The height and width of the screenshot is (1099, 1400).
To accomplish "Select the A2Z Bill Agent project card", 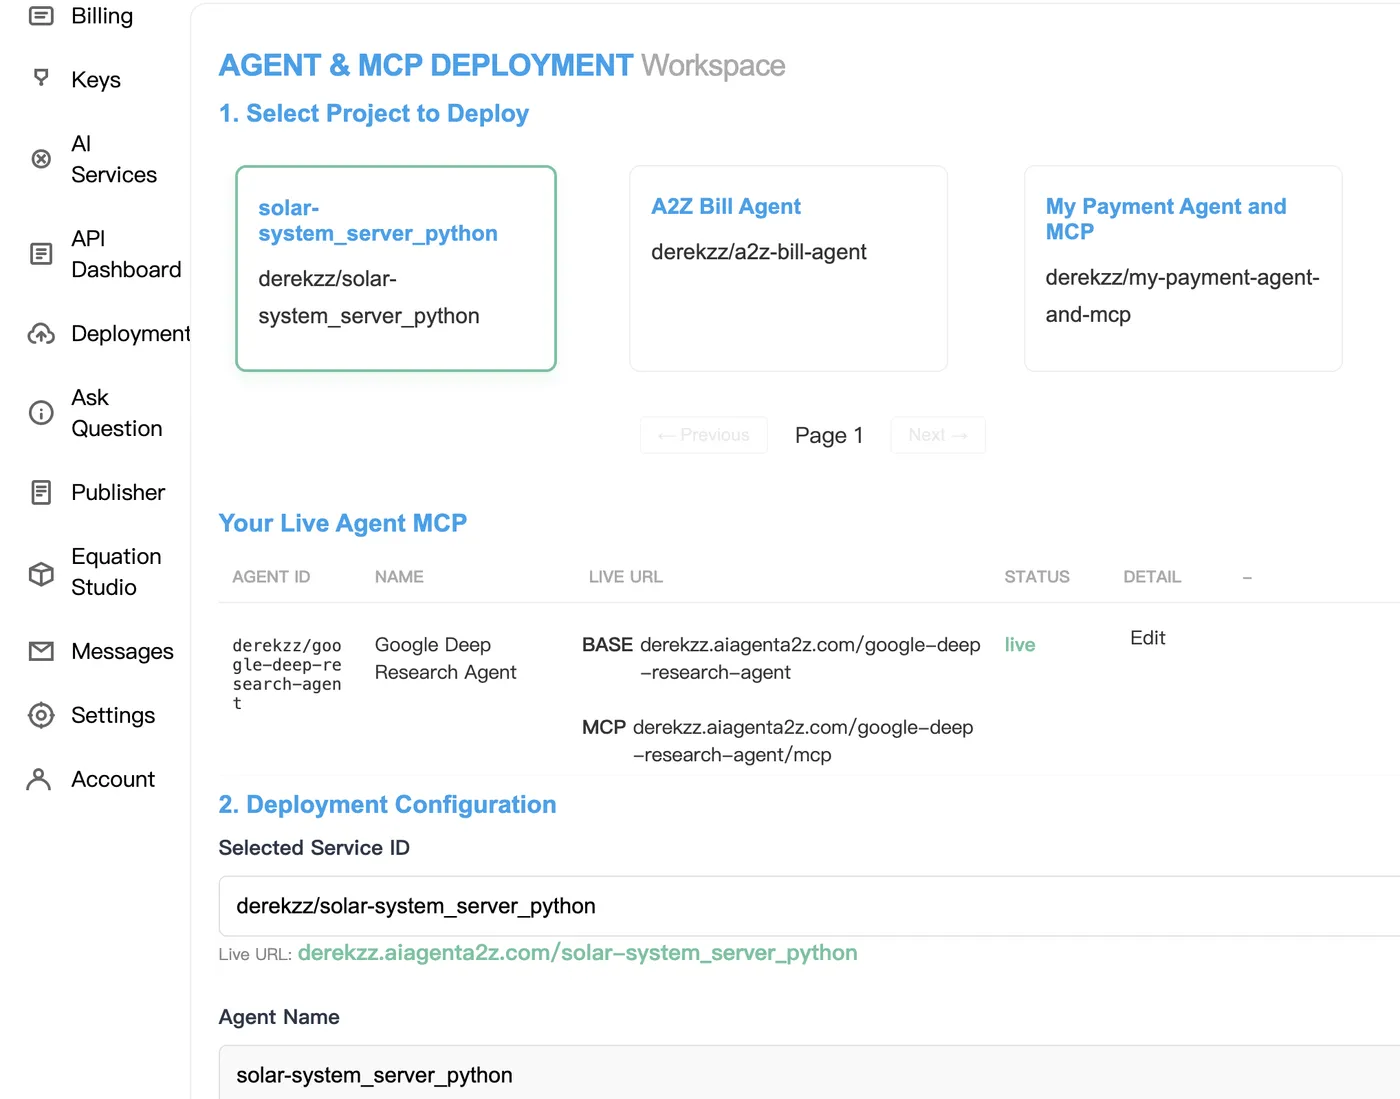I will [x=787, y=268].
